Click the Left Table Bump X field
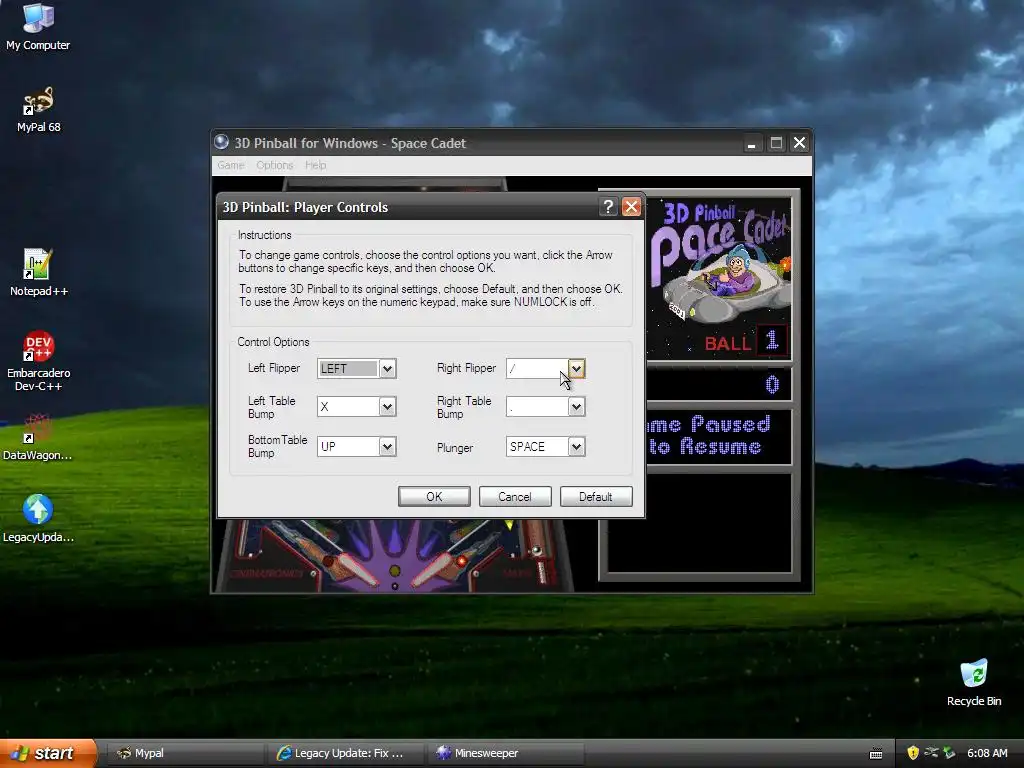 point(348,407)
